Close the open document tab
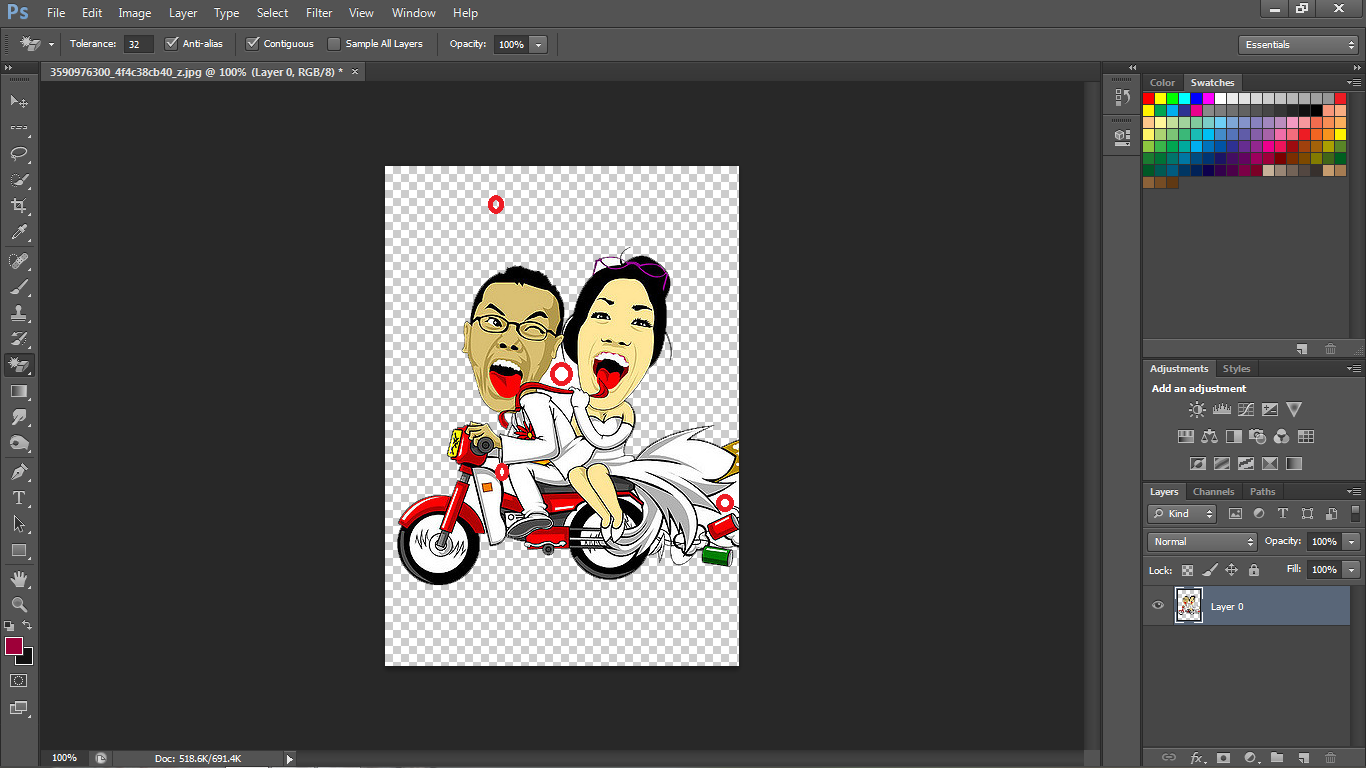 (x=355, y=72)
